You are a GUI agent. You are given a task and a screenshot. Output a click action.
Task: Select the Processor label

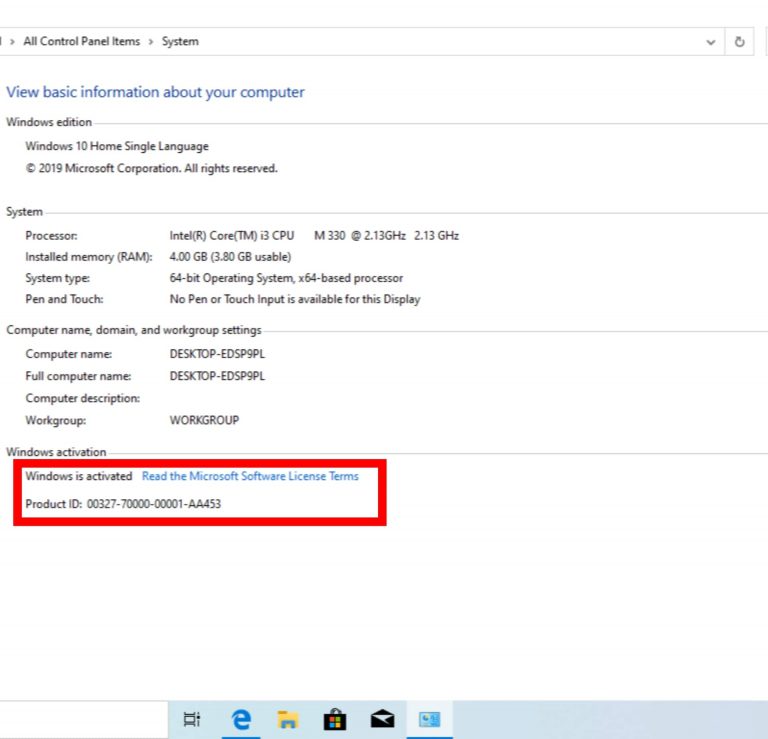coord(51,236)
